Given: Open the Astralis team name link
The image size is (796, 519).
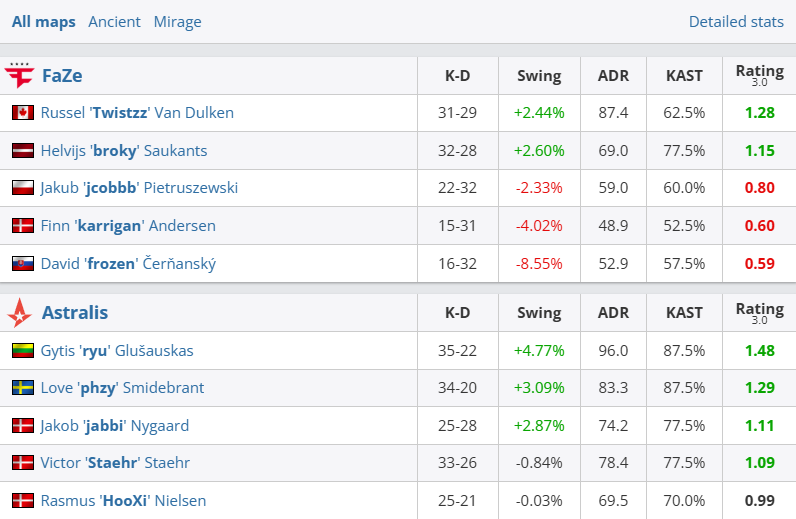Looking at the screenshot, I should coord(75,313).
